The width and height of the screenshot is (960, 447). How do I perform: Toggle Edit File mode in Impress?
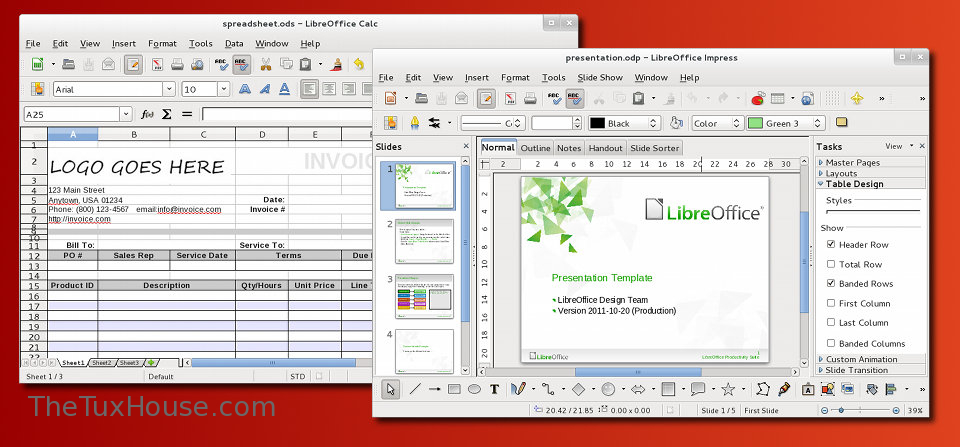point(487,98)
